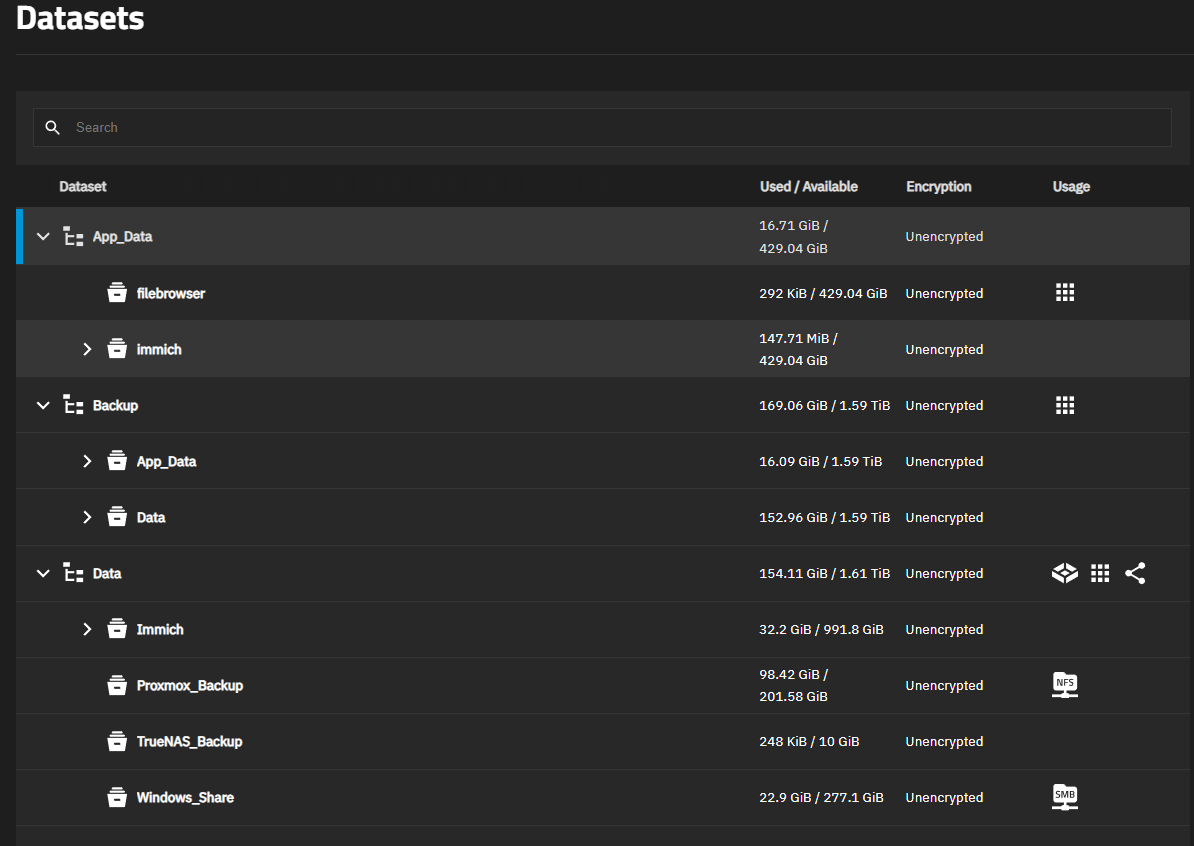Click the 16.09 GiB / 1.59 TiB value

[x=821, y=461]
